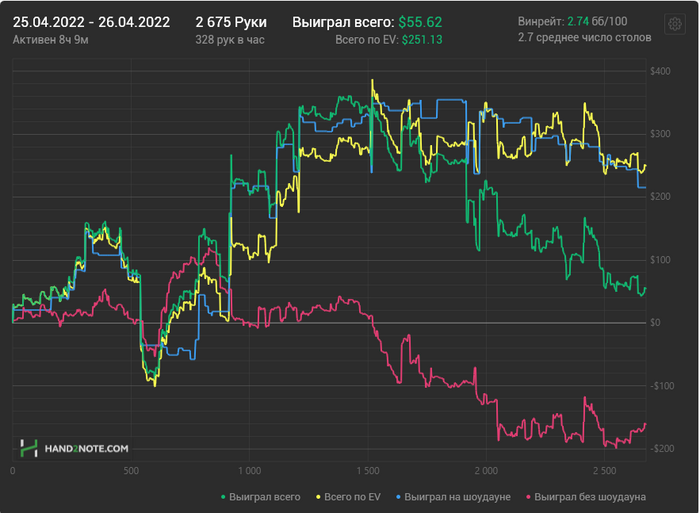
Task: Click the $100 y-axis label
Action: [660, 260]
